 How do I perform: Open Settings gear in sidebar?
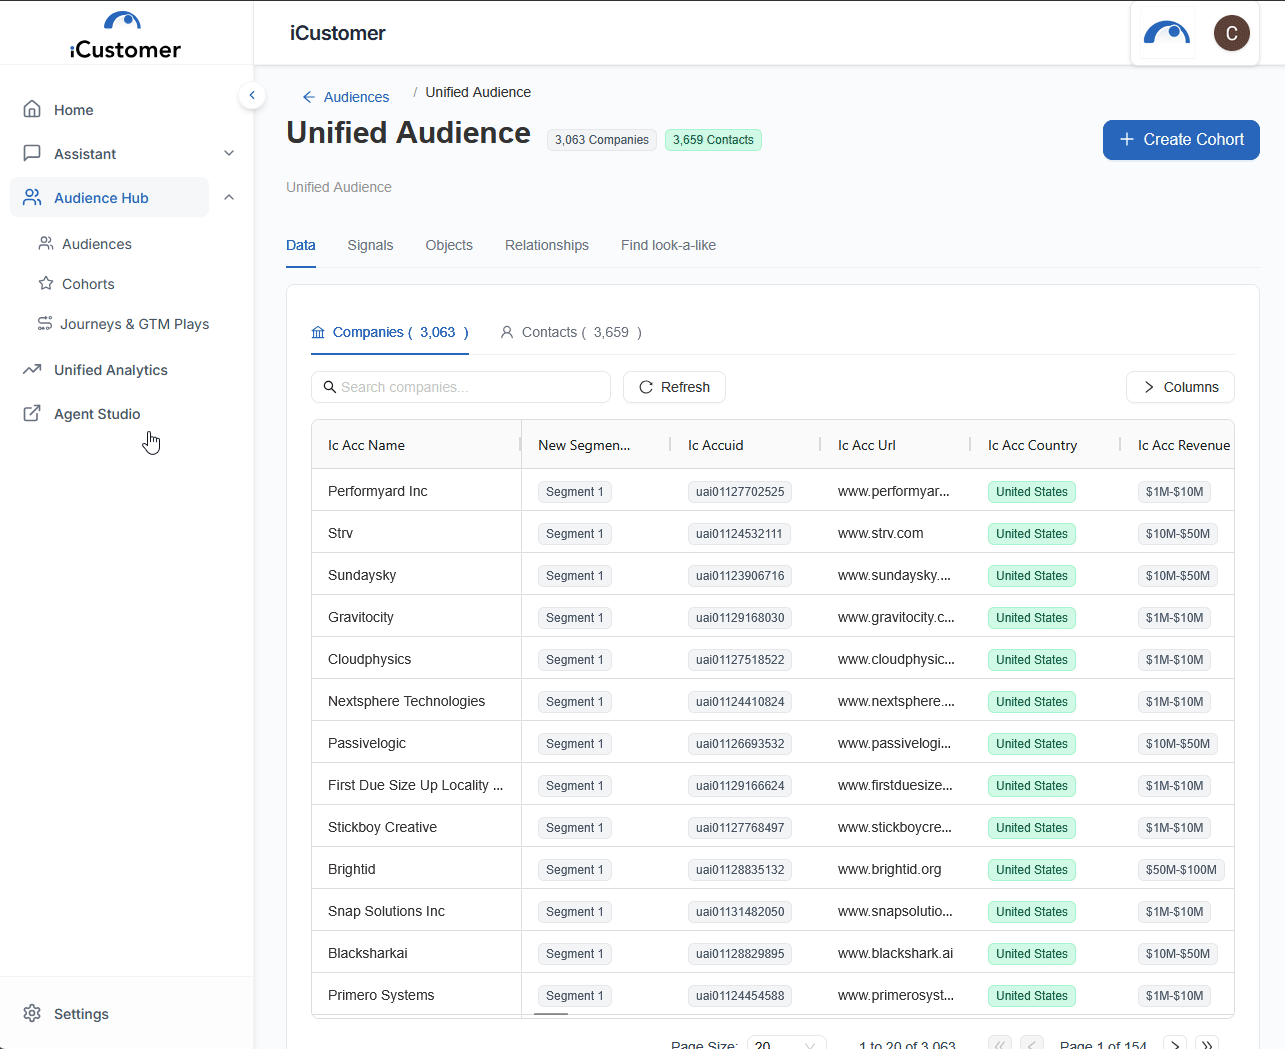coord(32,1013)
